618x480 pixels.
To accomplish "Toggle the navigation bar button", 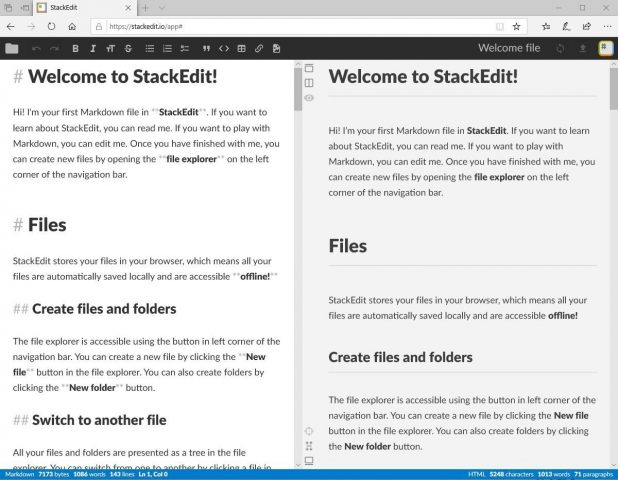I will click(x=309, y=68).
